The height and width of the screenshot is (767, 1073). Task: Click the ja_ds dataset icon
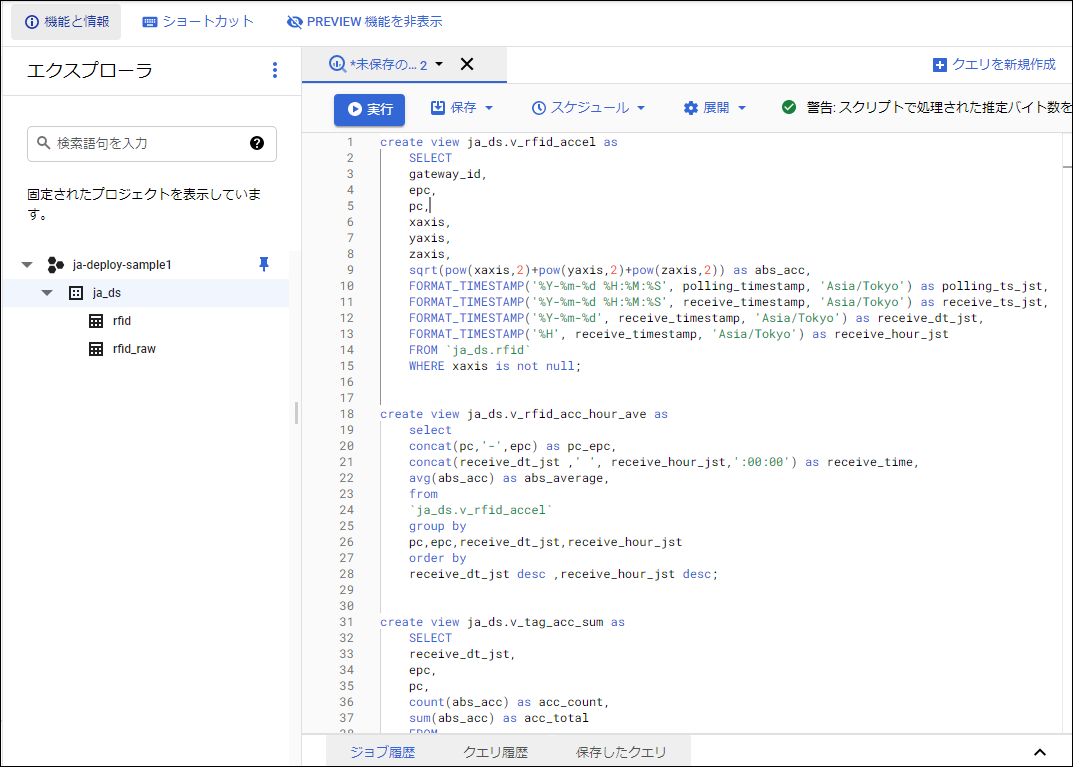[x=75, y=293]
